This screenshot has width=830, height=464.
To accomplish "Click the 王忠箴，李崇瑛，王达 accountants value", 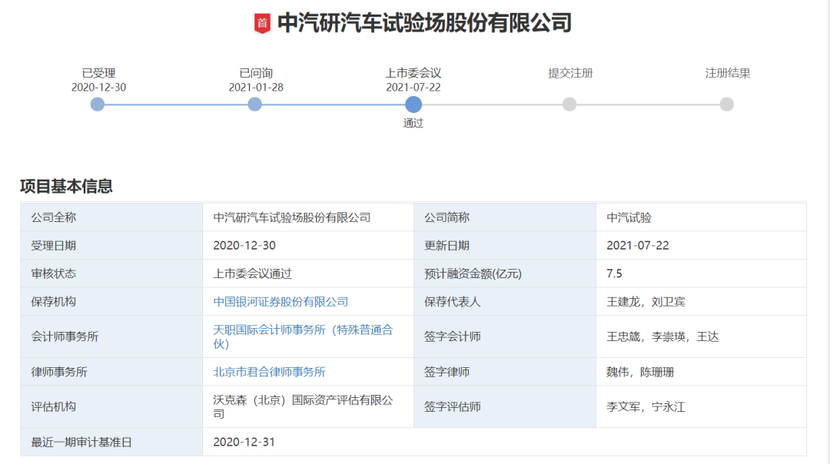I will 663,336.
